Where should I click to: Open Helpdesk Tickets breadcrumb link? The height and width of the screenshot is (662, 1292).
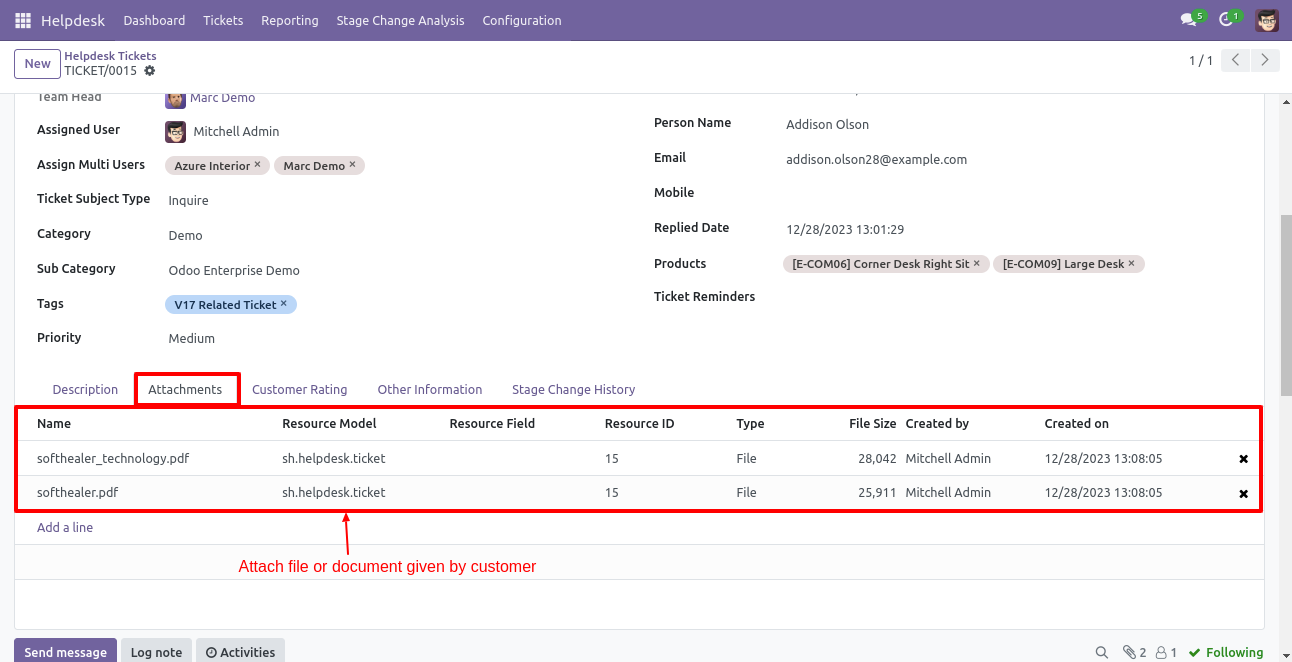pyautogui.click(x=110, y=56)
